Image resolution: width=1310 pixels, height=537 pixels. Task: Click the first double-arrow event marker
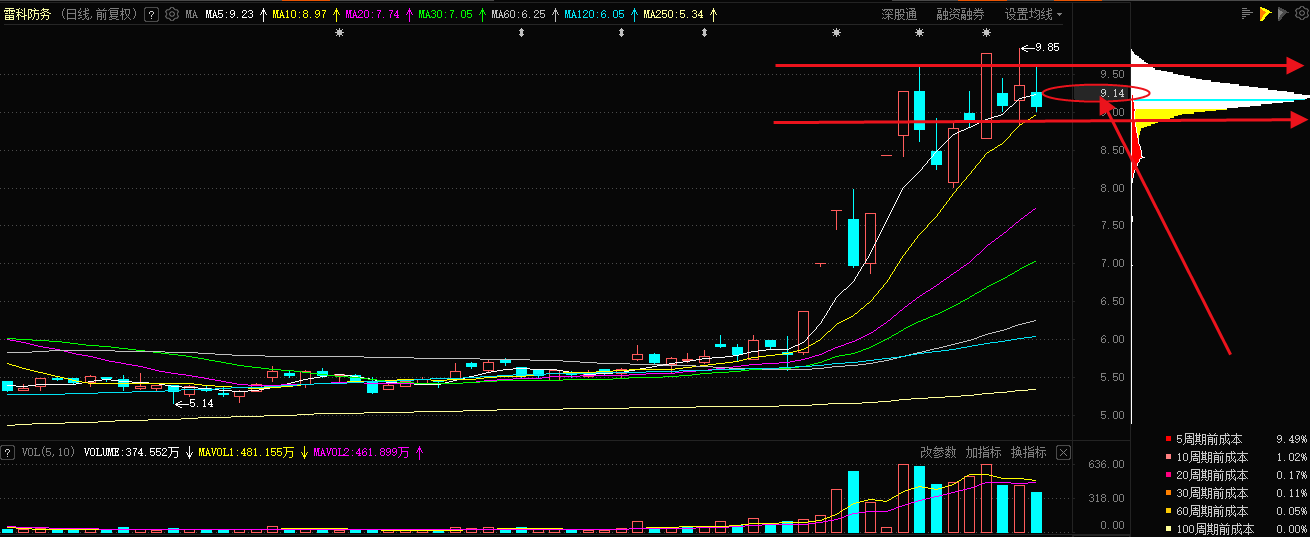(x=521, y=33)
